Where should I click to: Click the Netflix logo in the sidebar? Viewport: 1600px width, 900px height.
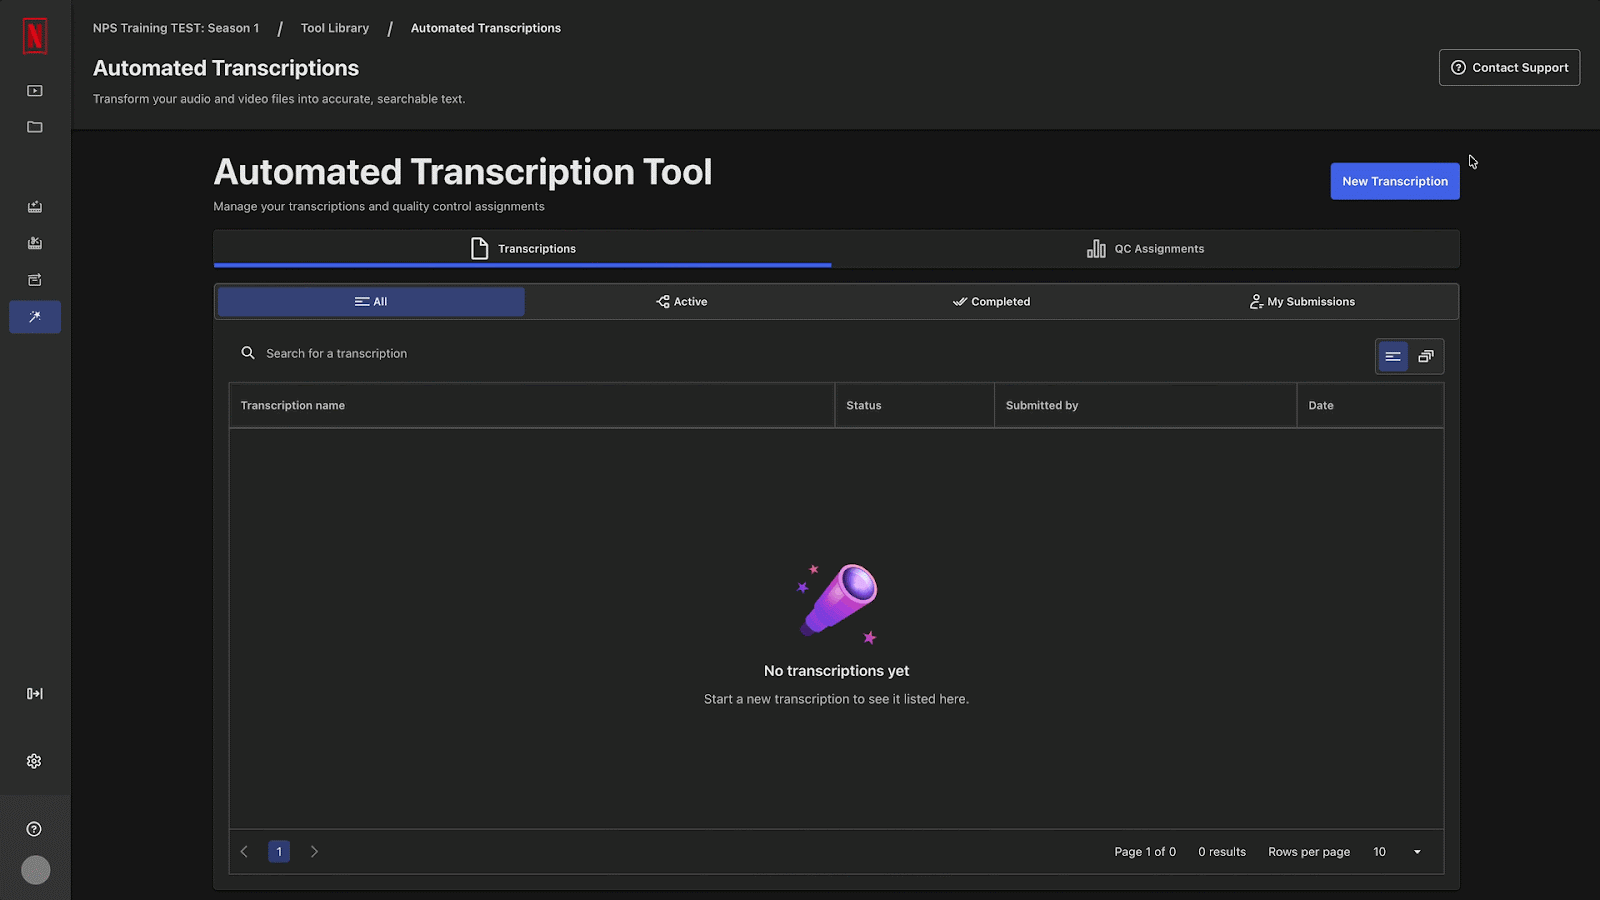[35, 36]
